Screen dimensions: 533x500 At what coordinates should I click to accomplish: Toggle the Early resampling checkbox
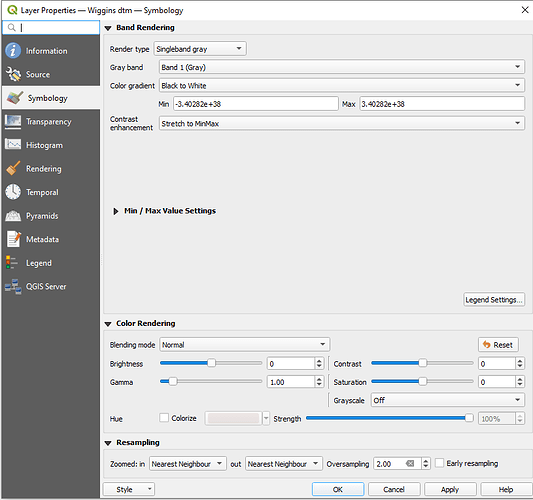point(439,463)
